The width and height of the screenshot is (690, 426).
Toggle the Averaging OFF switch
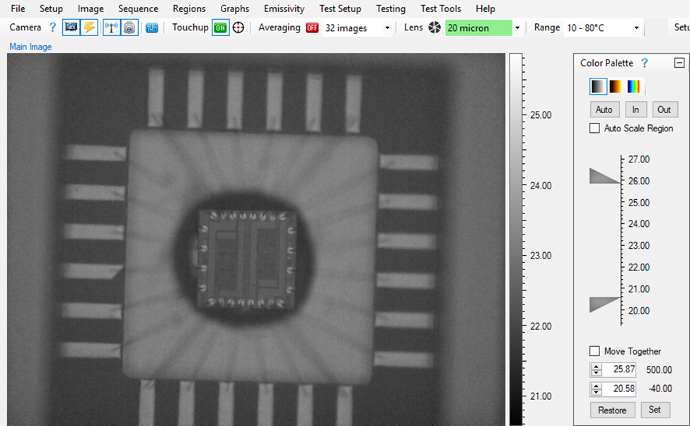(x=312, y=28)
